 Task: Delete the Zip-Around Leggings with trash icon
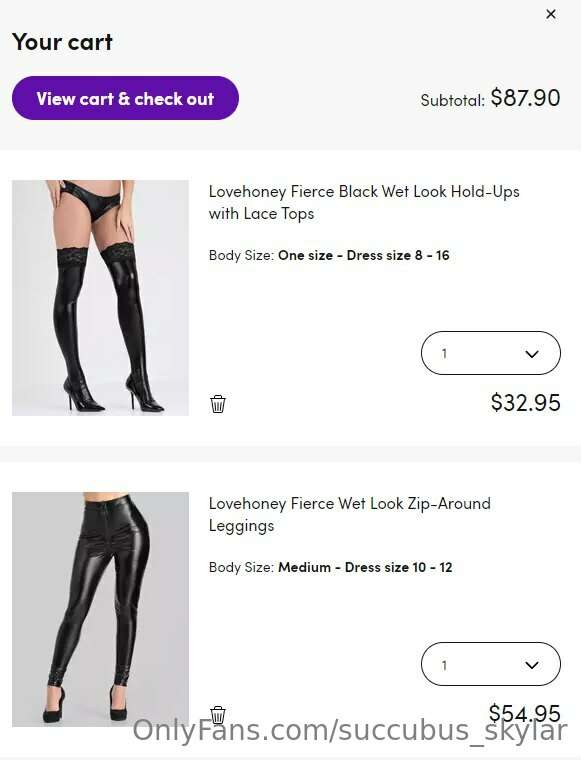click(x=218, y=714)
